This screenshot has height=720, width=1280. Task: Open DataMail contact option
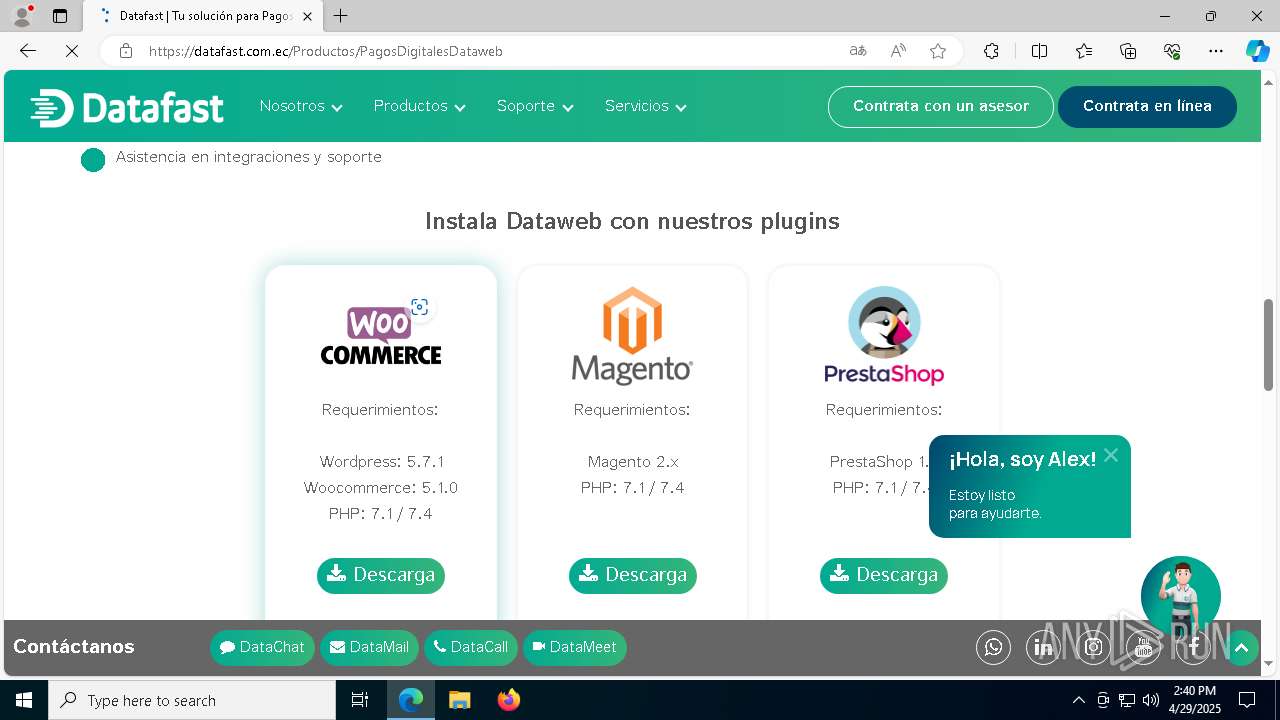pyautogui.click(x=370, y=648)
